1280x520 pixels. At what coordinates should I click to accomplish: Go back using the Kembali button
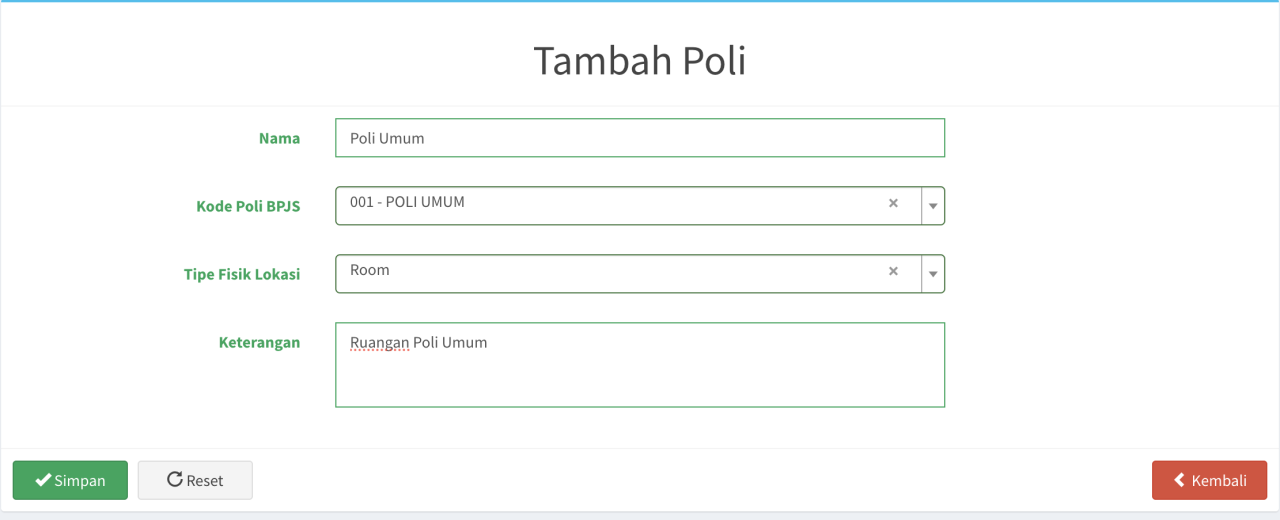point(1210,480)
